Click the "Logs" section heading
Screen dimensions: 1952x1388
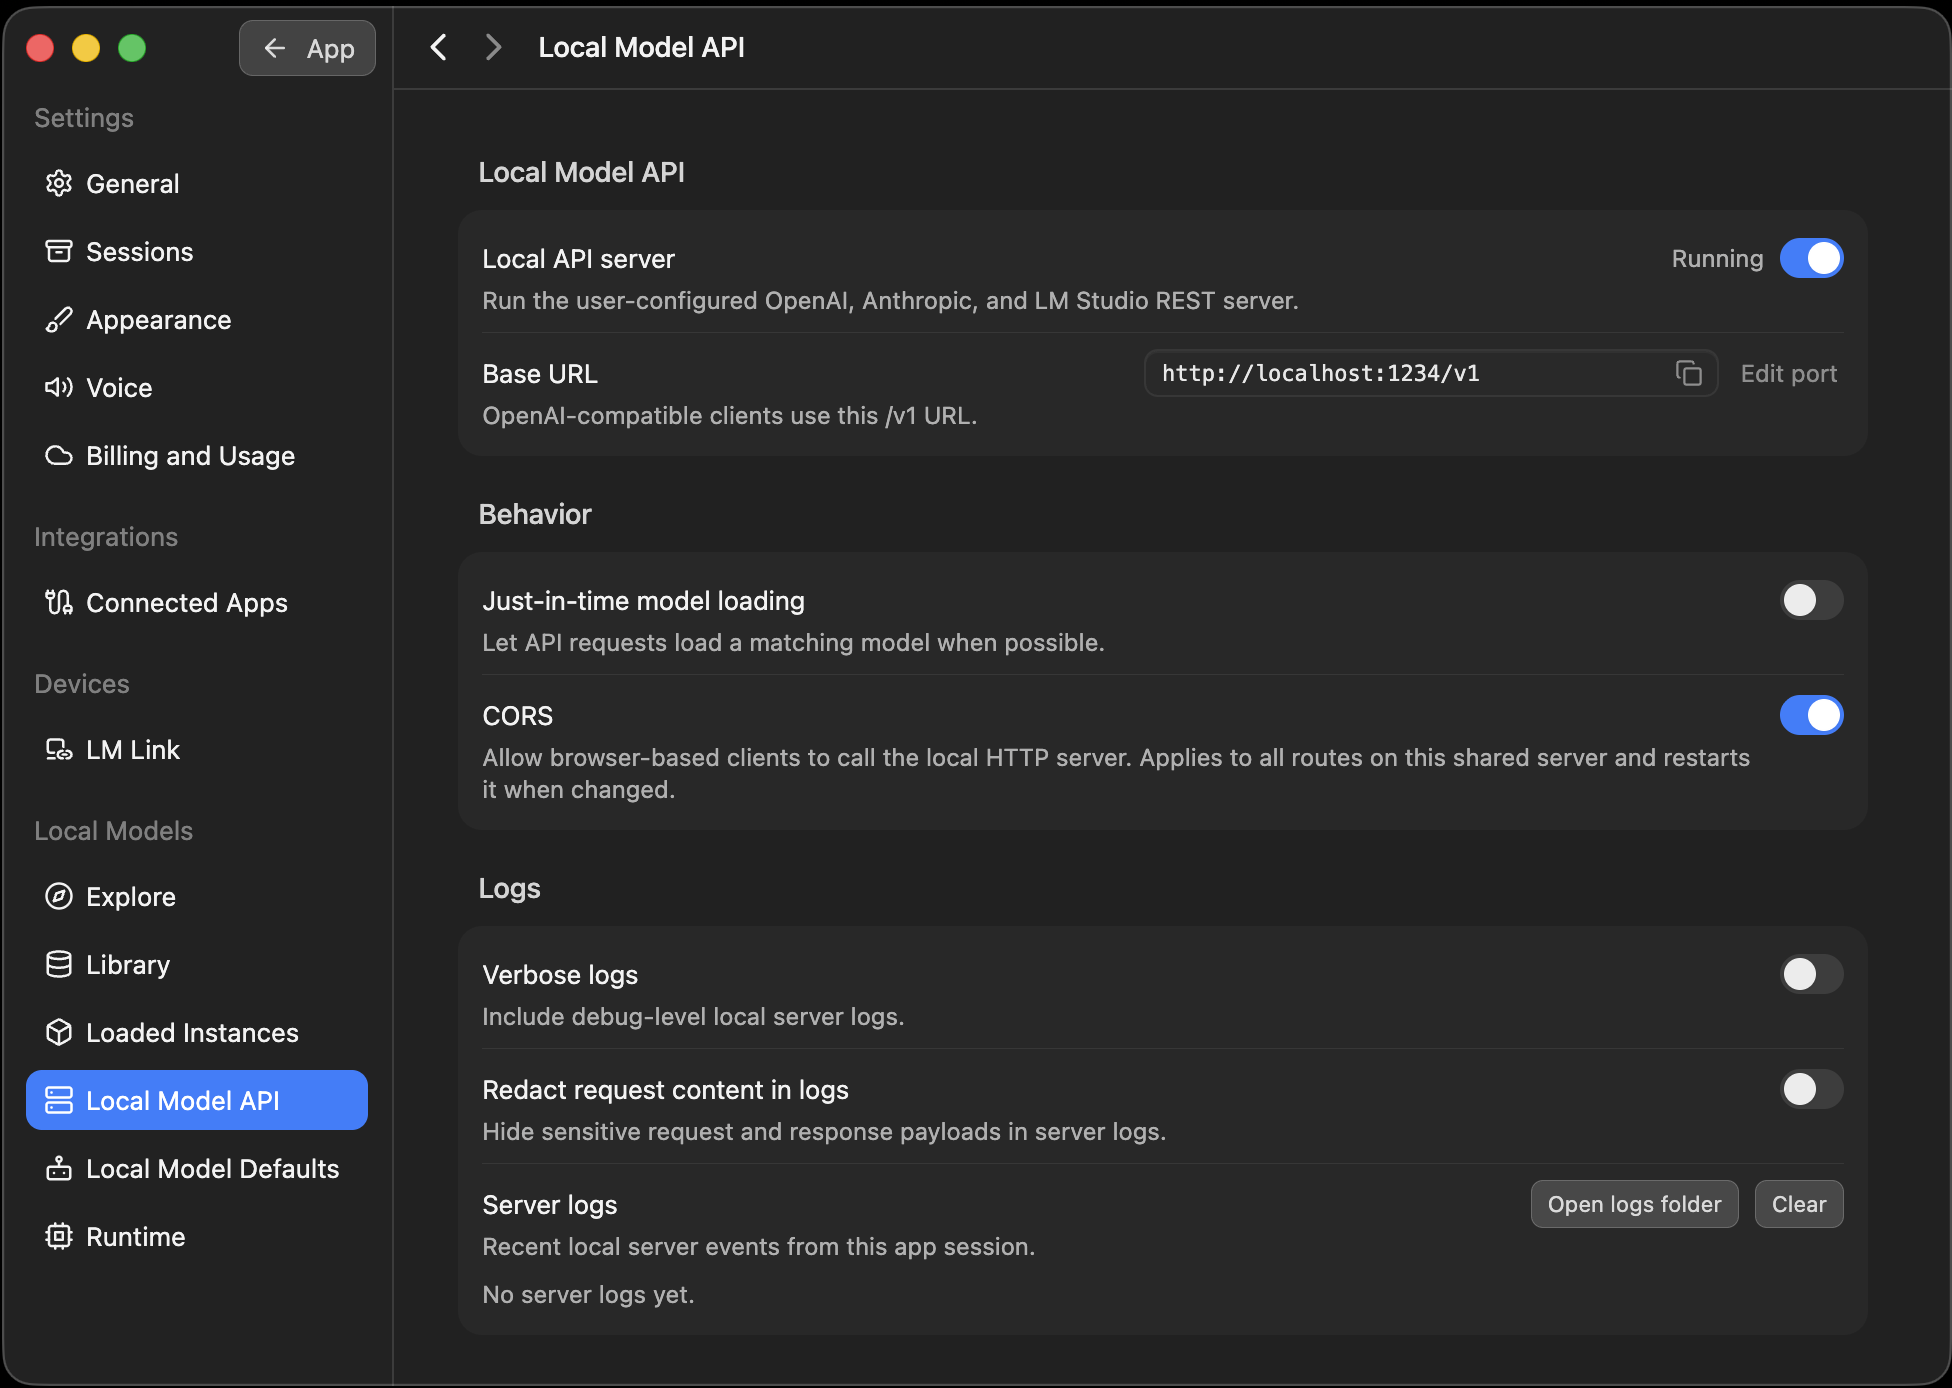tap(509, 888)
